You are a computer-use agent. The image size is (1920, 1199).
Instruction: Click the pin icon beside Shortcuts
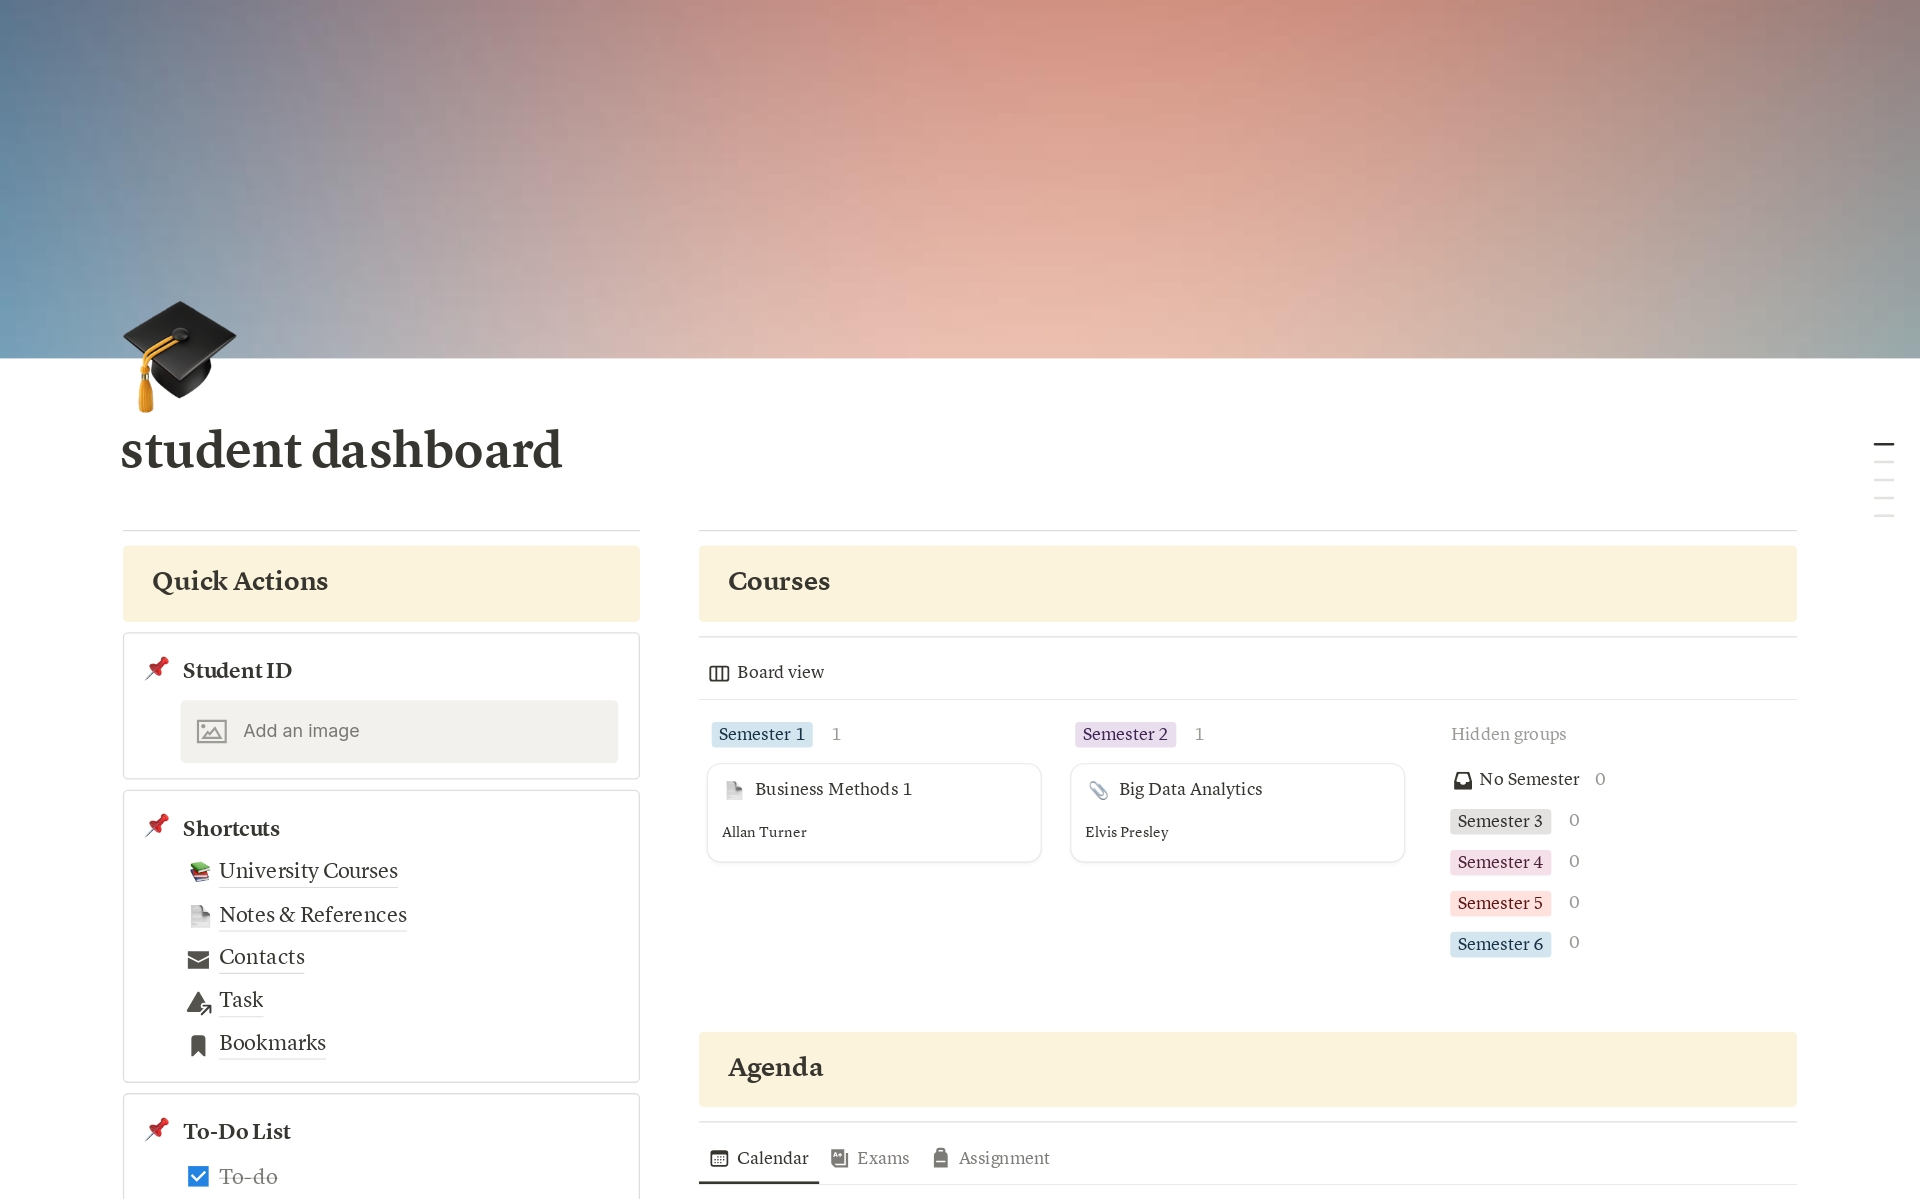[157, 826]
